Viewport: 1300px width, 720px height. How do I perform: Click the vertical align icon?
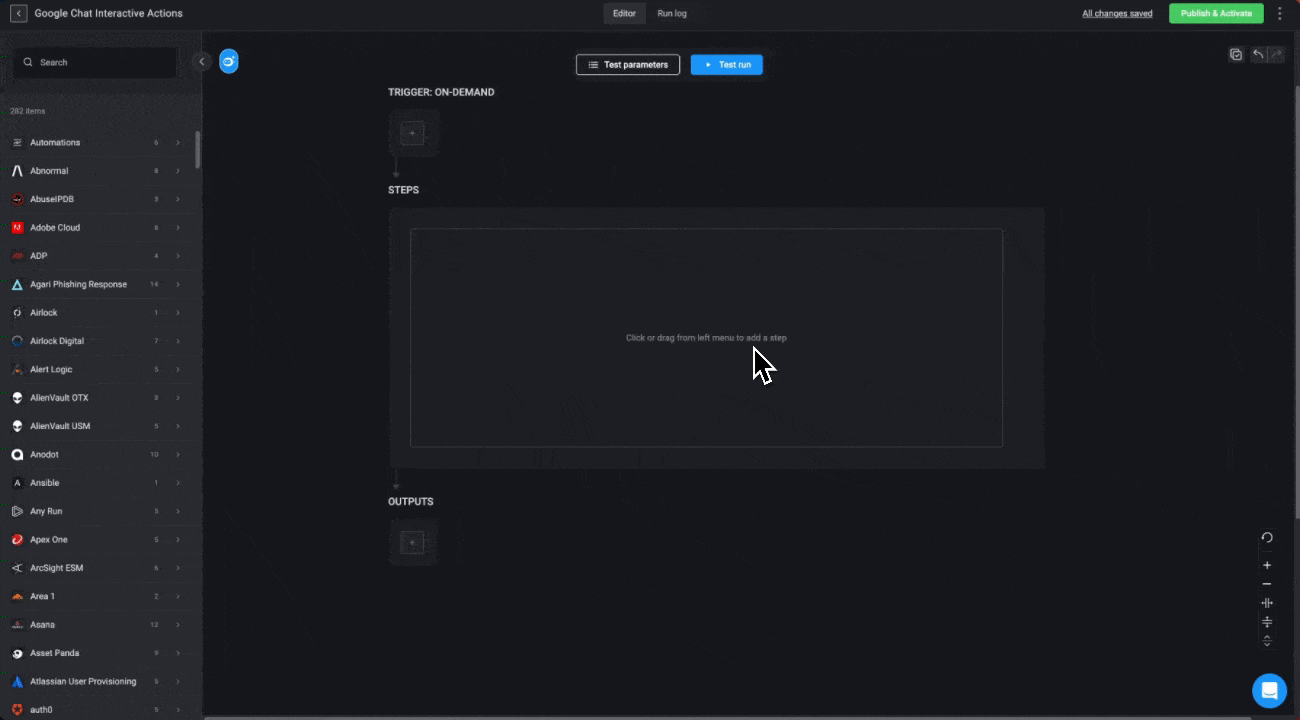(x=1267, y=622)
